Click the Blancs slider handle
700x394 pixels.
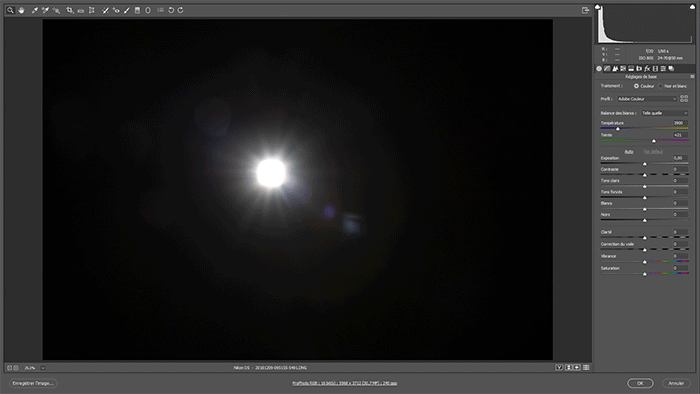[x=645, y=209]
